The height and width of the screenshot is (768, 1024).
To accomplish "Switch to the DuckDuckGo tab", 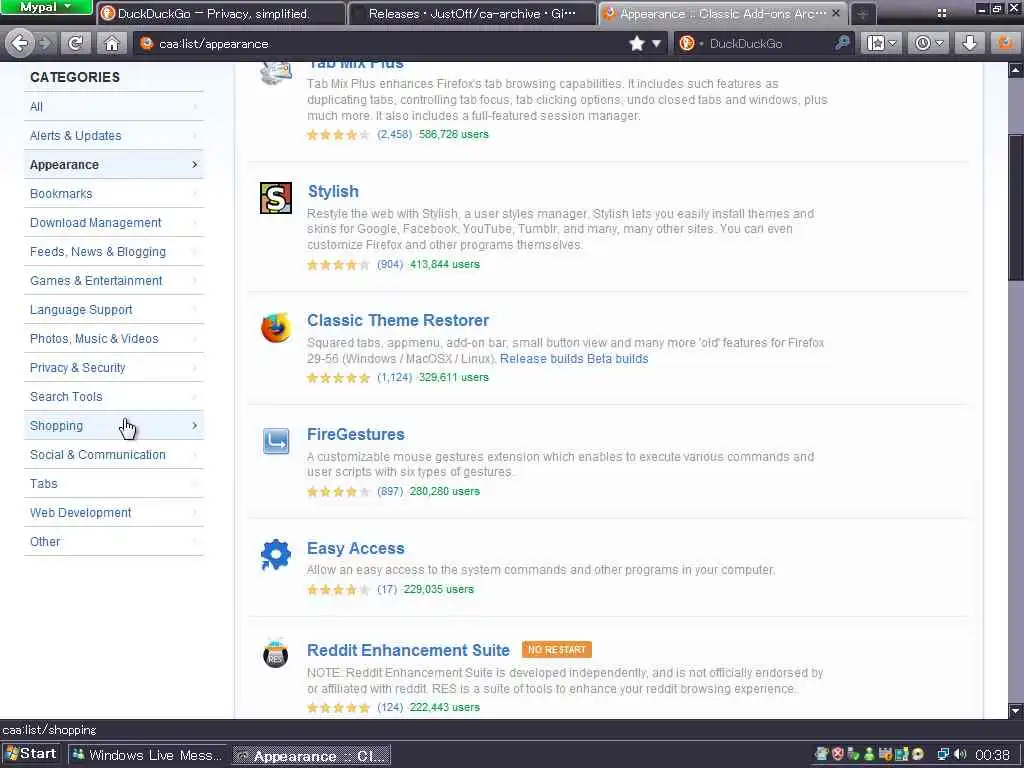I will point(220,14).
